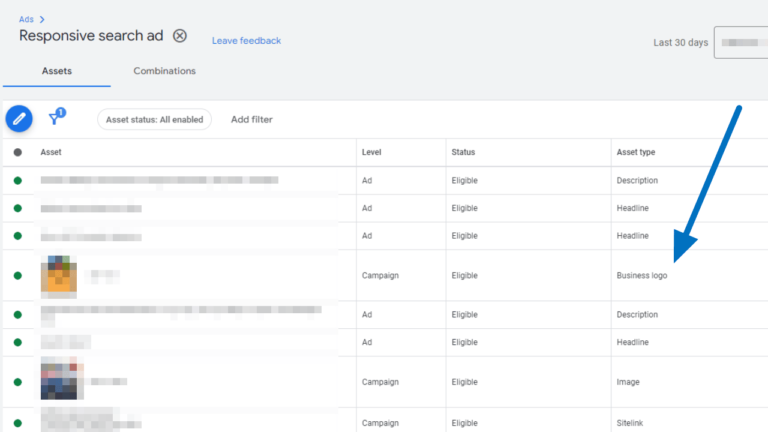
Task: Close the Responsive search ad view
Action: (180, 36)
